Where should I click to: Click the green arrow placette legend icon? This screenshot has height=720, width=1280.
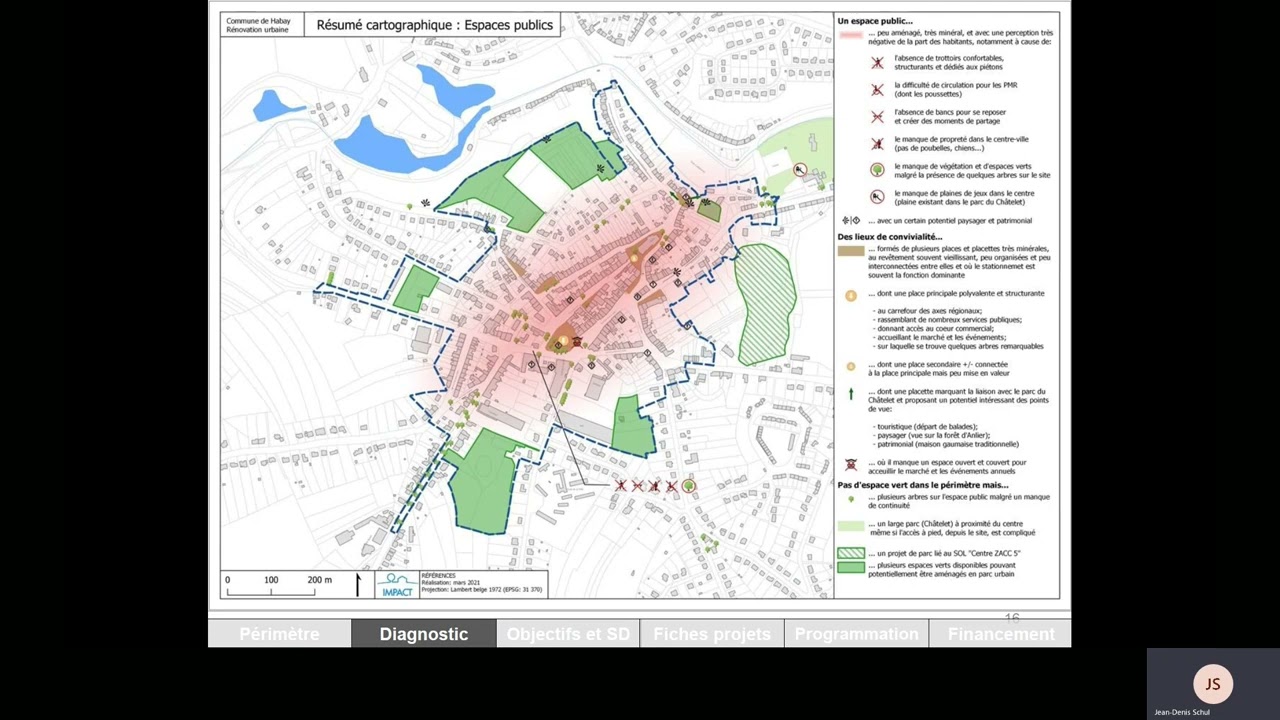point(851,394)
